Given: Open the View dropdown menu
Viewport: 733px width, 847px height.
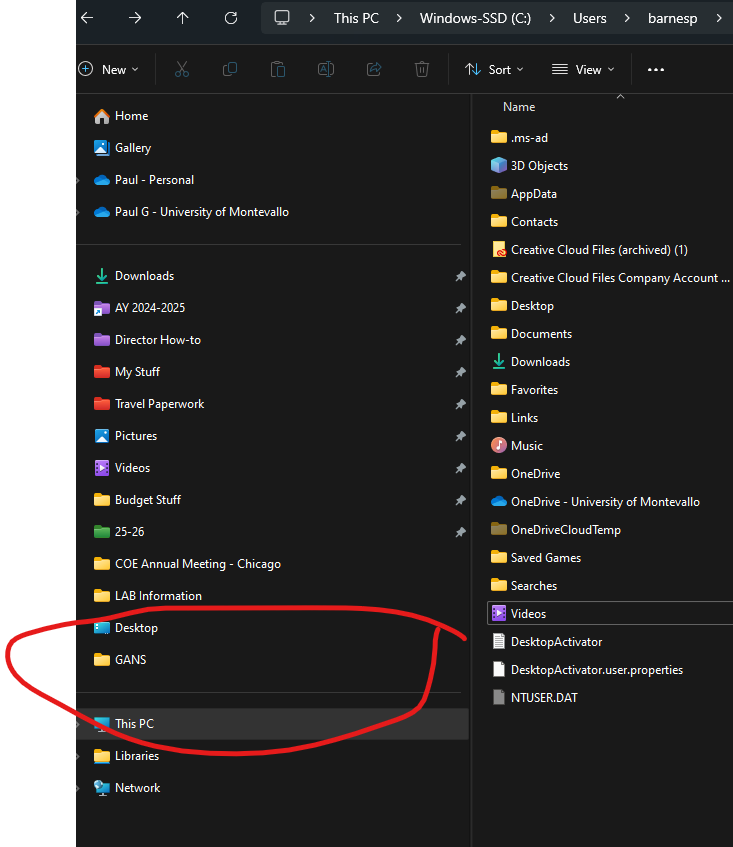Looking at the screenshot, I should pos(583,69).
